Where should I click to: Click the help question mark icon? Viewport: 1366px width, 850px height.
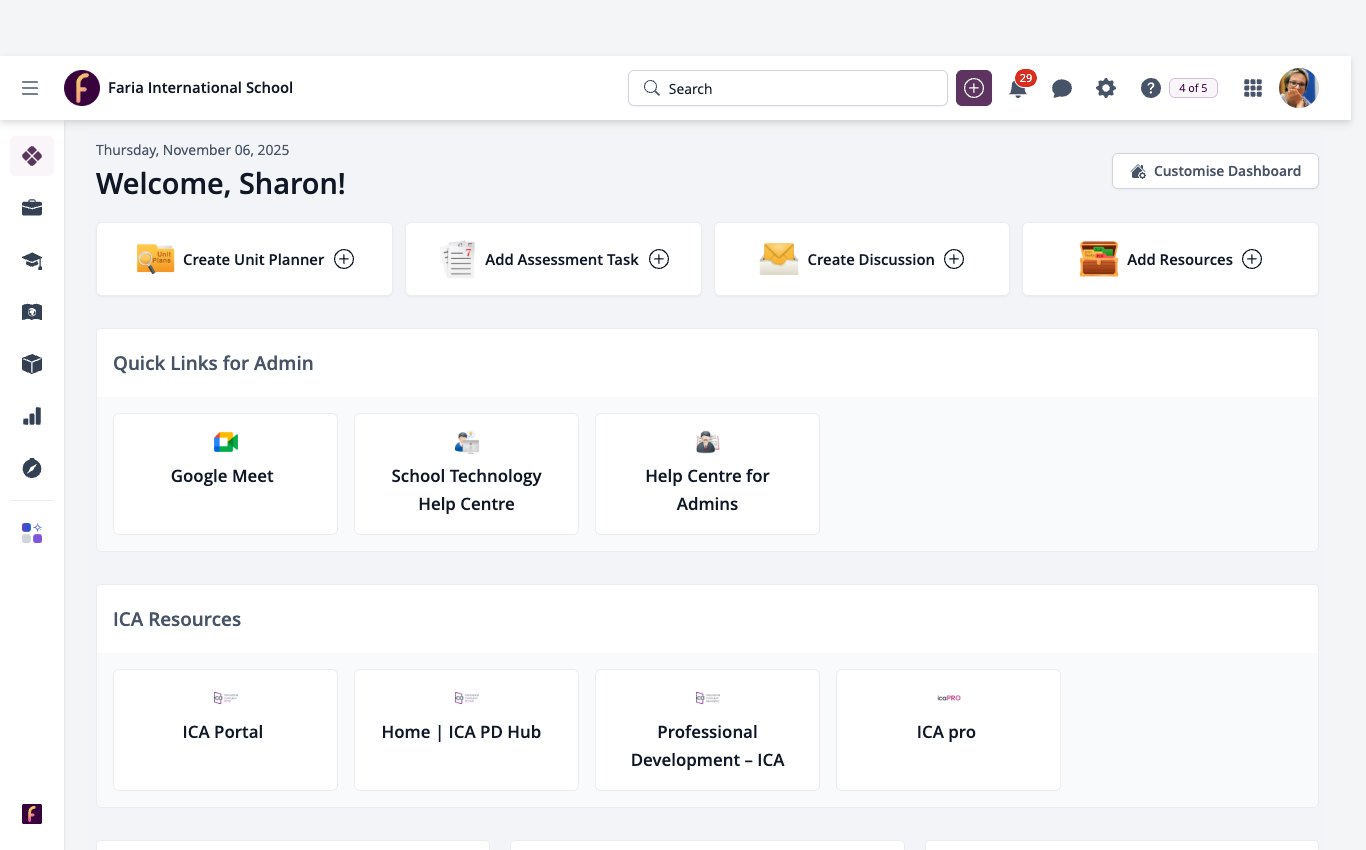click(1150, 88)
